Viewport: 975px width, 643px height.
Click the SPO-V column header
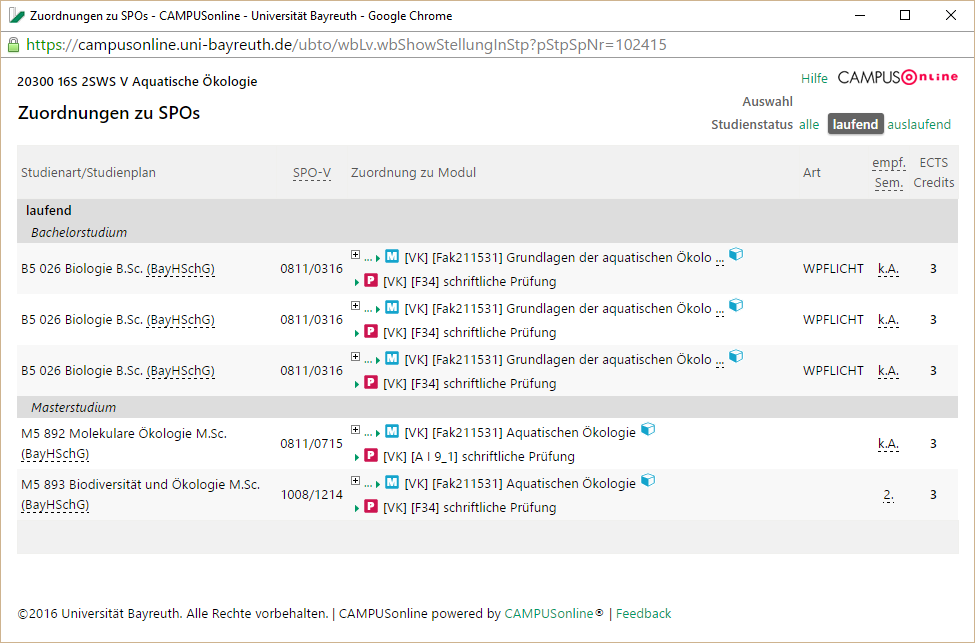pos(312,173)
